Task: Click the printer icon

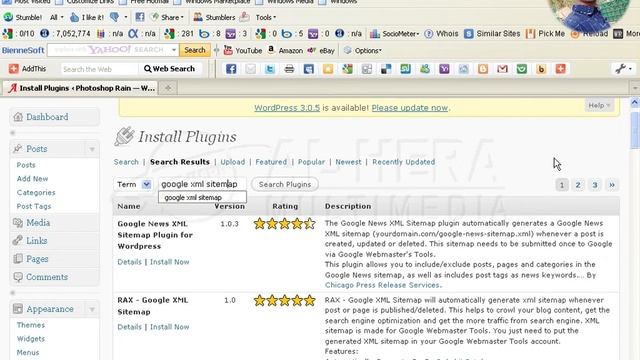Action: [289, 69]
